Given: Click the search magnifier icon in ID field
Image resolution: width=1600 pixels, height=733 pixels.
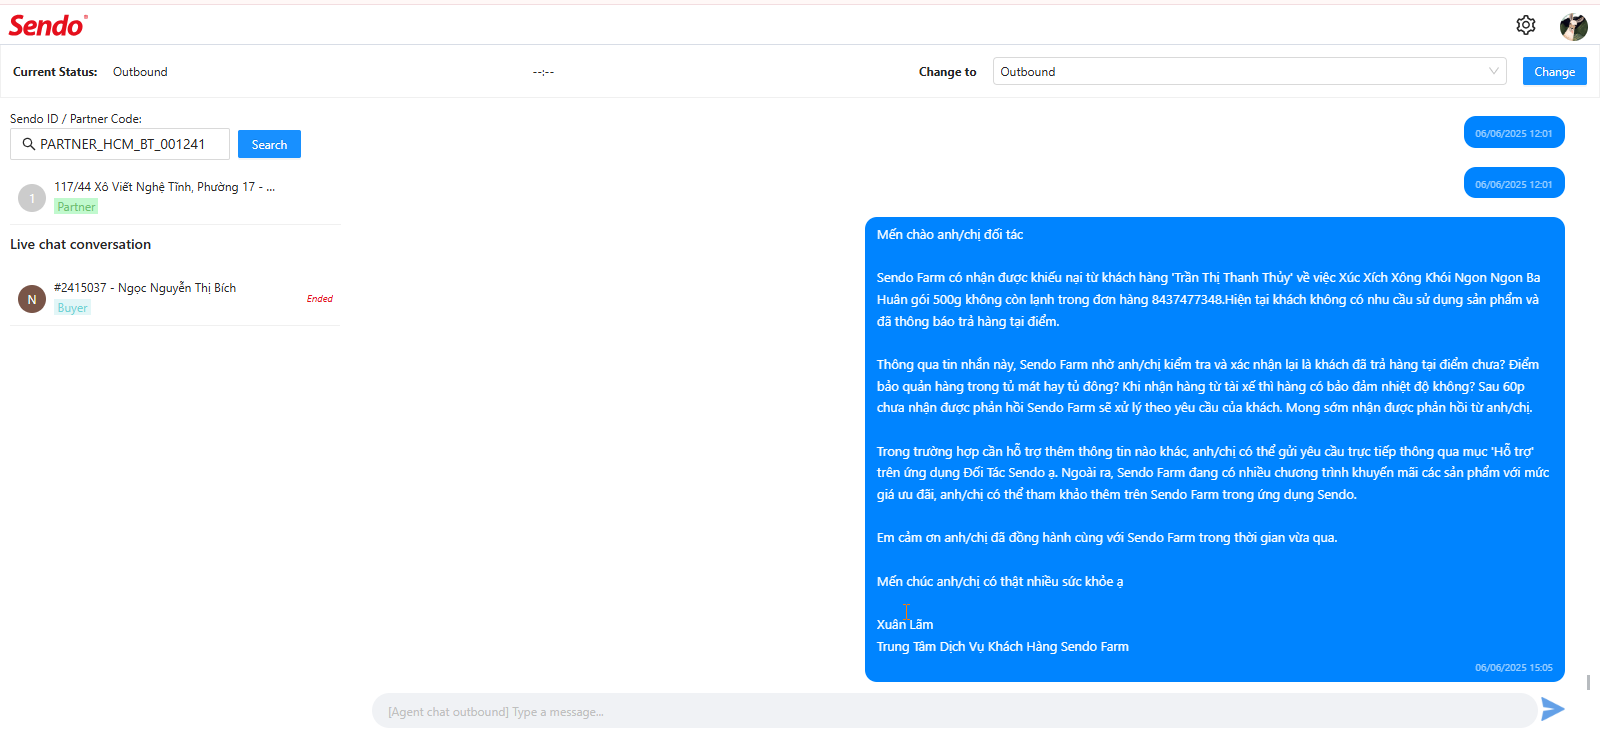Looking at the screenshot, I should (29, 144).
